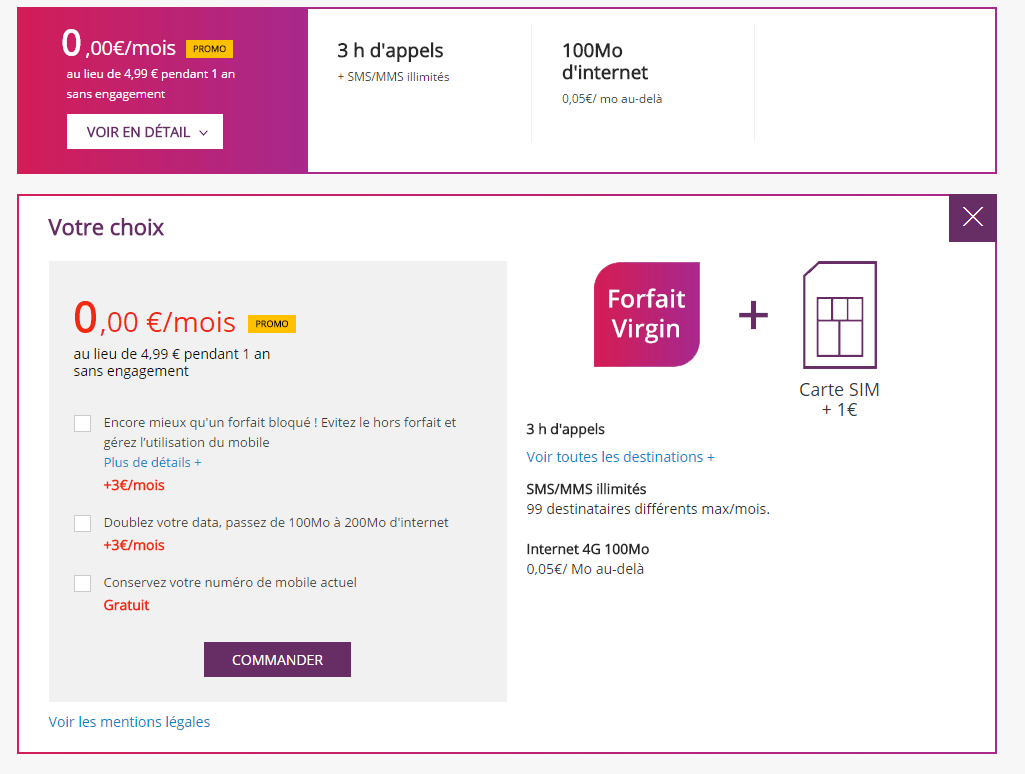This screenshot has height=774, width=1025.
Task: Expand Voir toutes les destinations
Action: (x=620, y=457)
